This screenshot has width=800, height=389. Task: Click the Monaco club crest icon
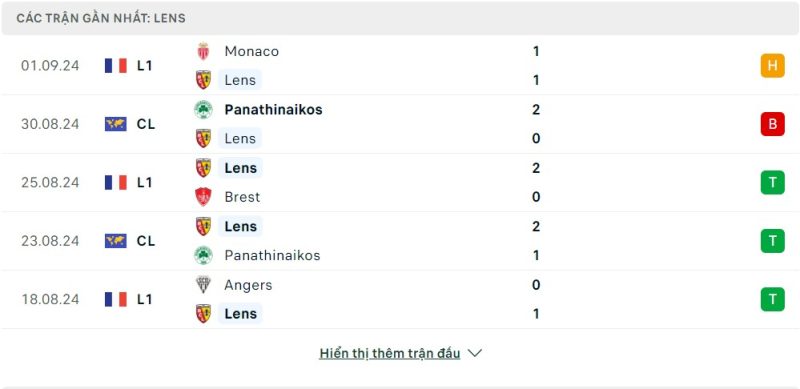click(x=203, y=51)
